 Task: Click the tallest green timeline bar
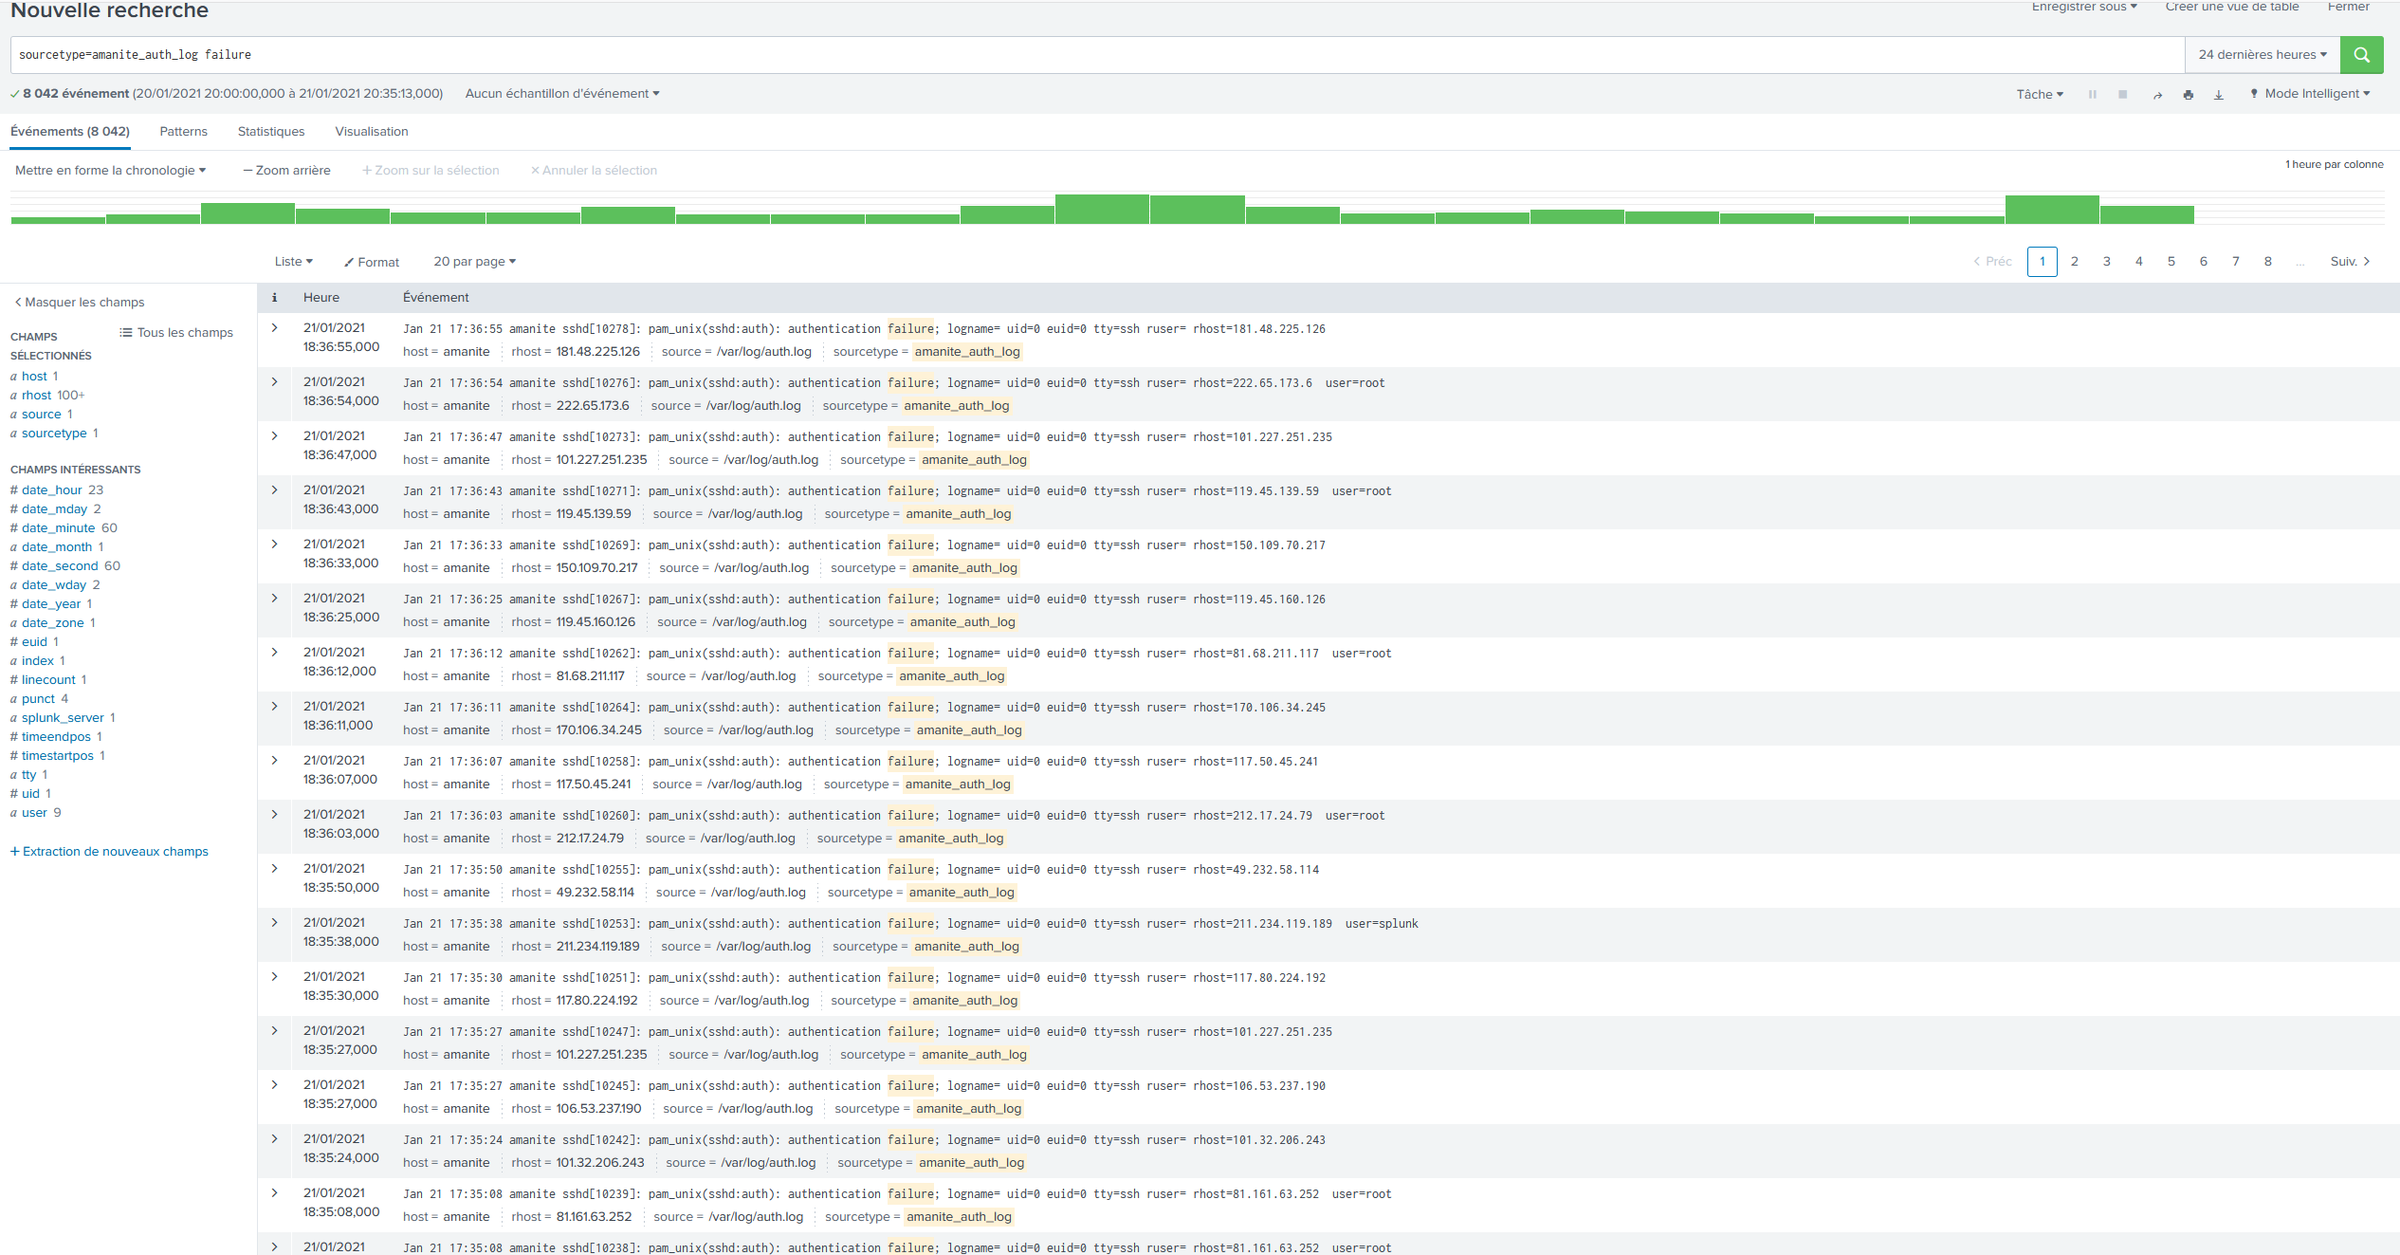[x=1101, y=209]
